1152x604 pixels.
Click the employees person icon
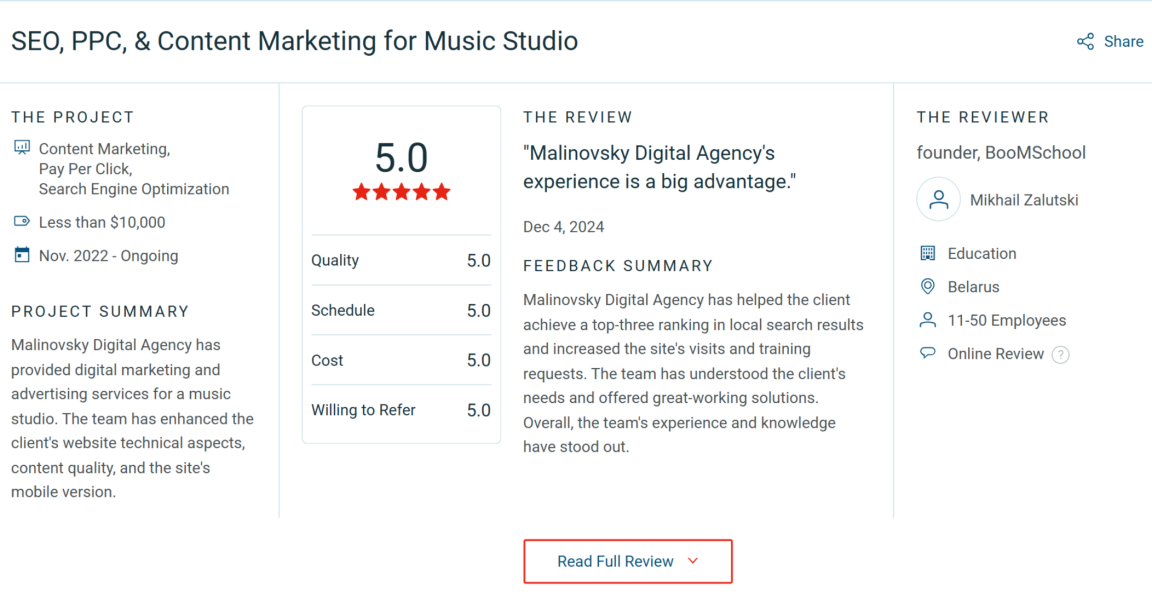point(928,320)
